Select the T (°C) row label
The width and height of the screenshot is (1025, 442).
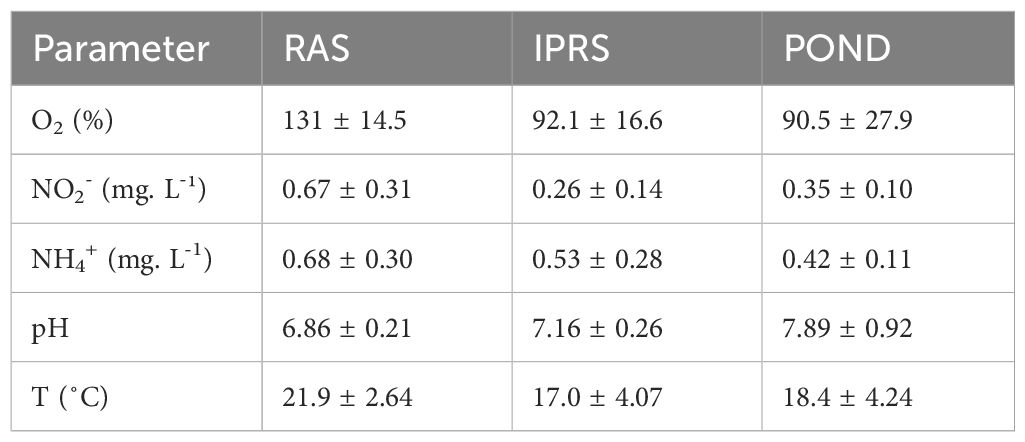point(70,396)
